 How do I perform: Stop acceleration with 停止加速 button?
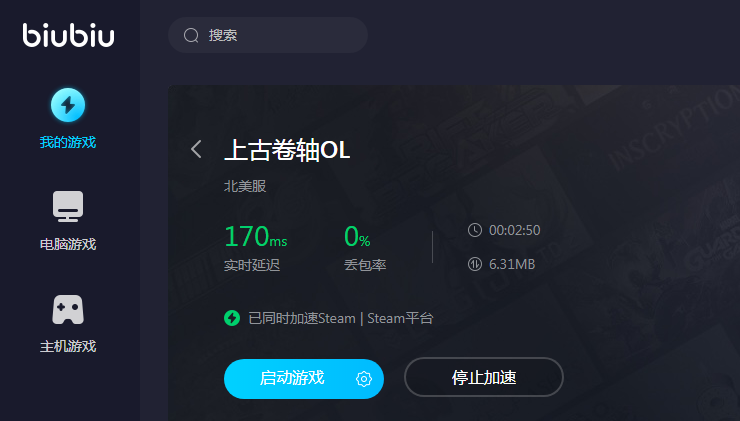click(484, 377)
